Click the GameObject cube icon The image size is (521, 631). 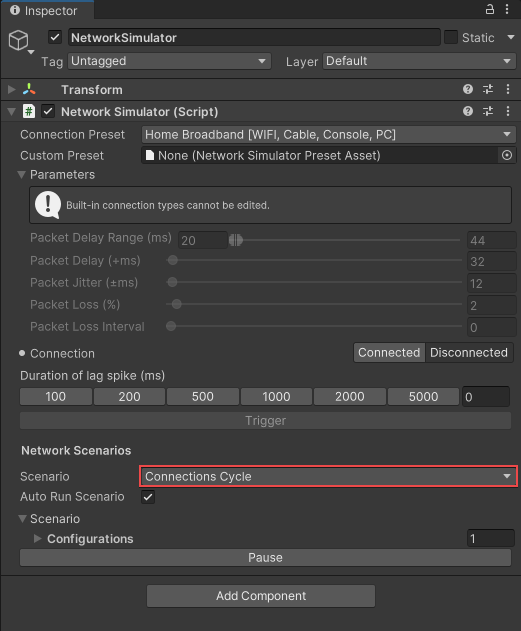pyautogui.click(x=19, y=40)
